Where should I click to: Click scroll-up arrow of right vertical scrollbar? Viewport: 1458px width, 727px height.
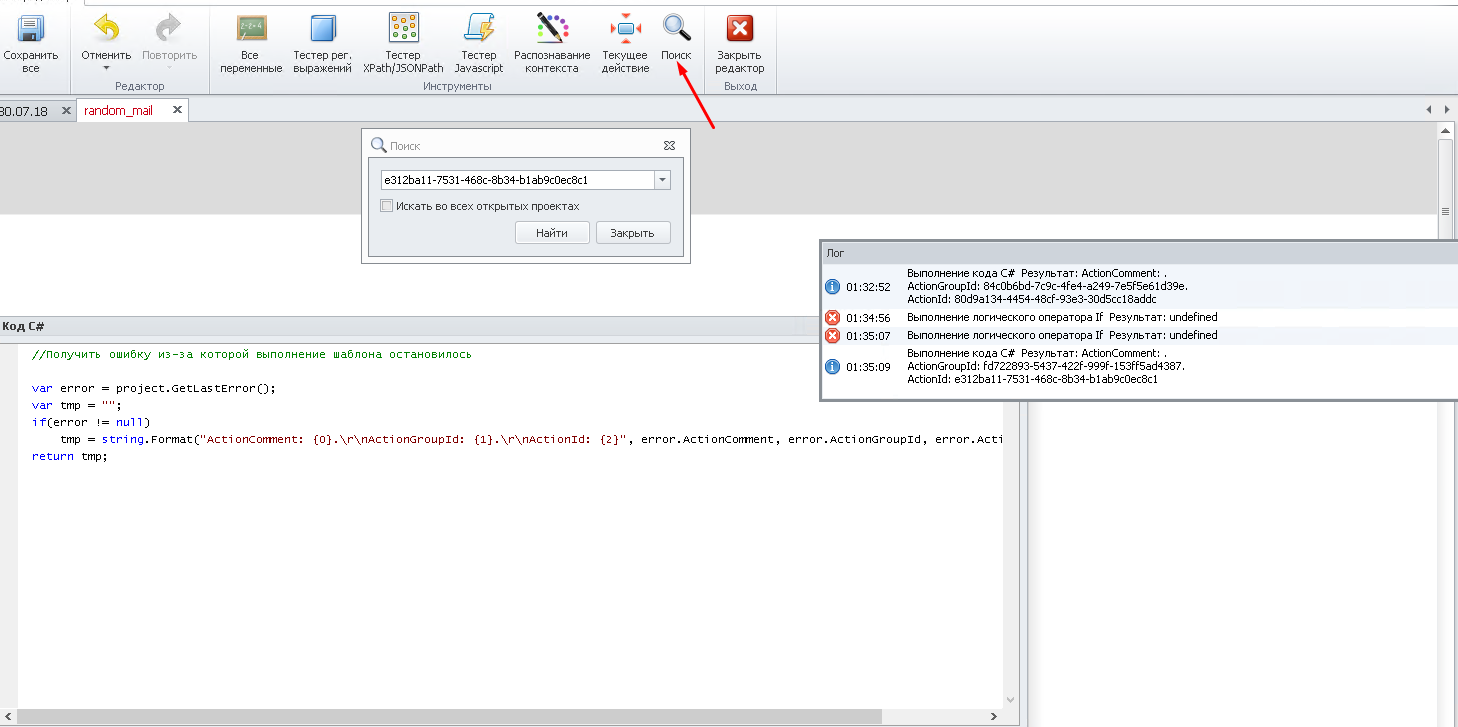tap(1445, 130)
